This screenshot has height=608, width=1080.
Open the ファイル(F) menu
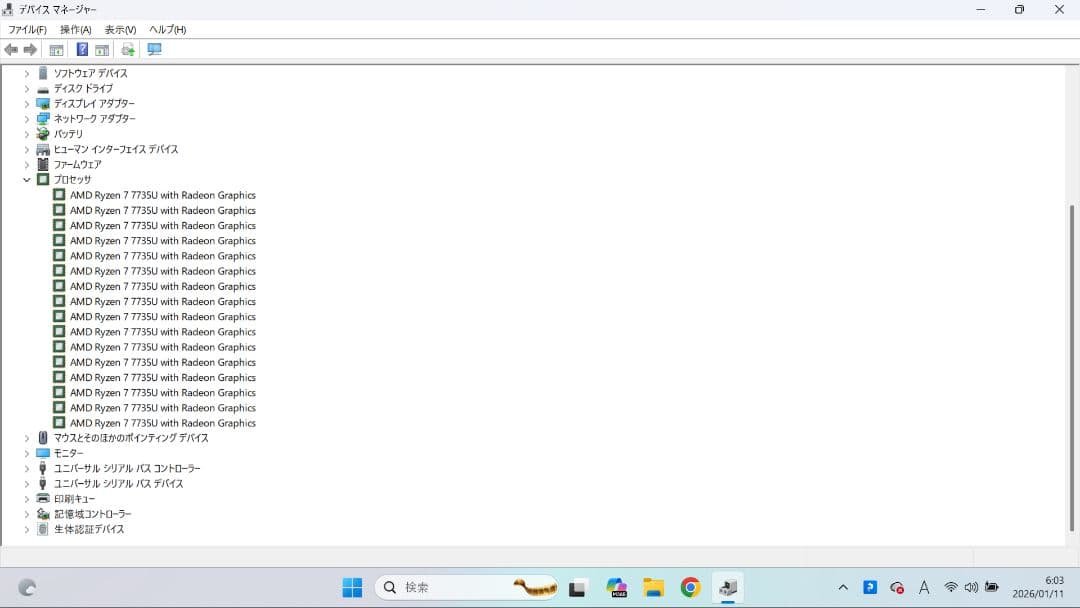pos(27,30)
